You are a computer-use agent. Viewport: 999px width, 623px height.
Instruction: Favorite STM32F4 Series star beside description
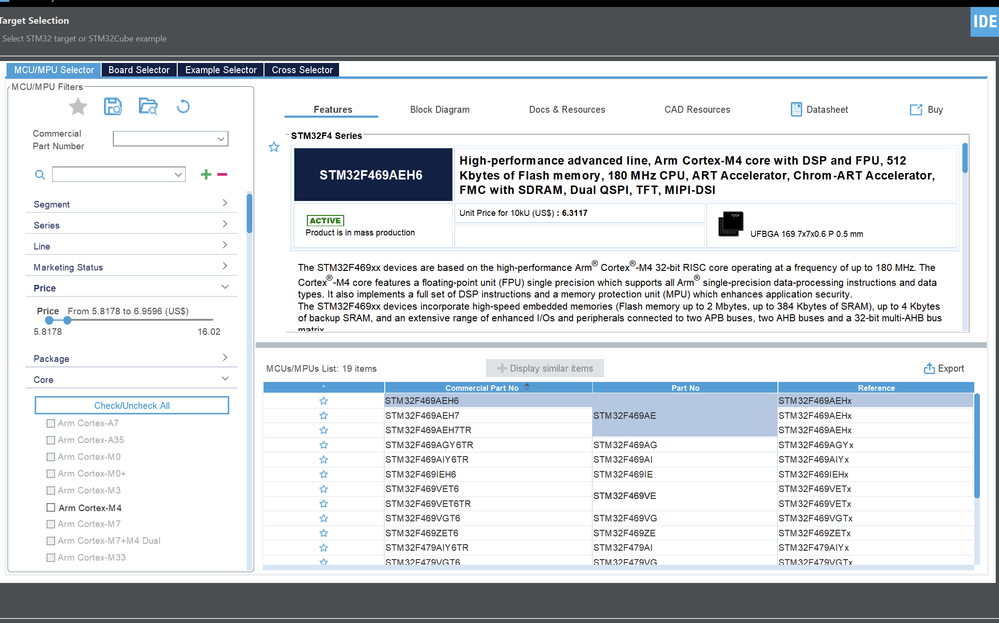(x=274, y=147)
